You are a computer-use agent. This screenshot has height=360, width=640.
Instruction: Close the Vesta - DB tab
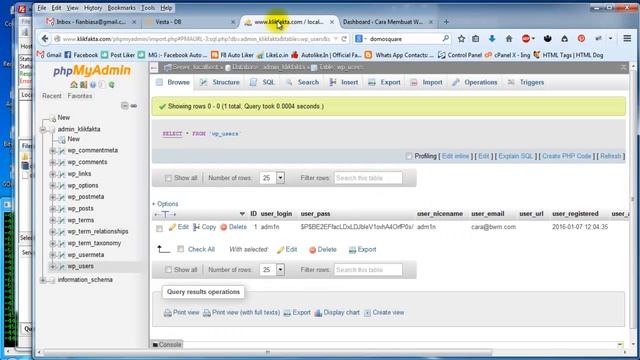tap(233, 22)
